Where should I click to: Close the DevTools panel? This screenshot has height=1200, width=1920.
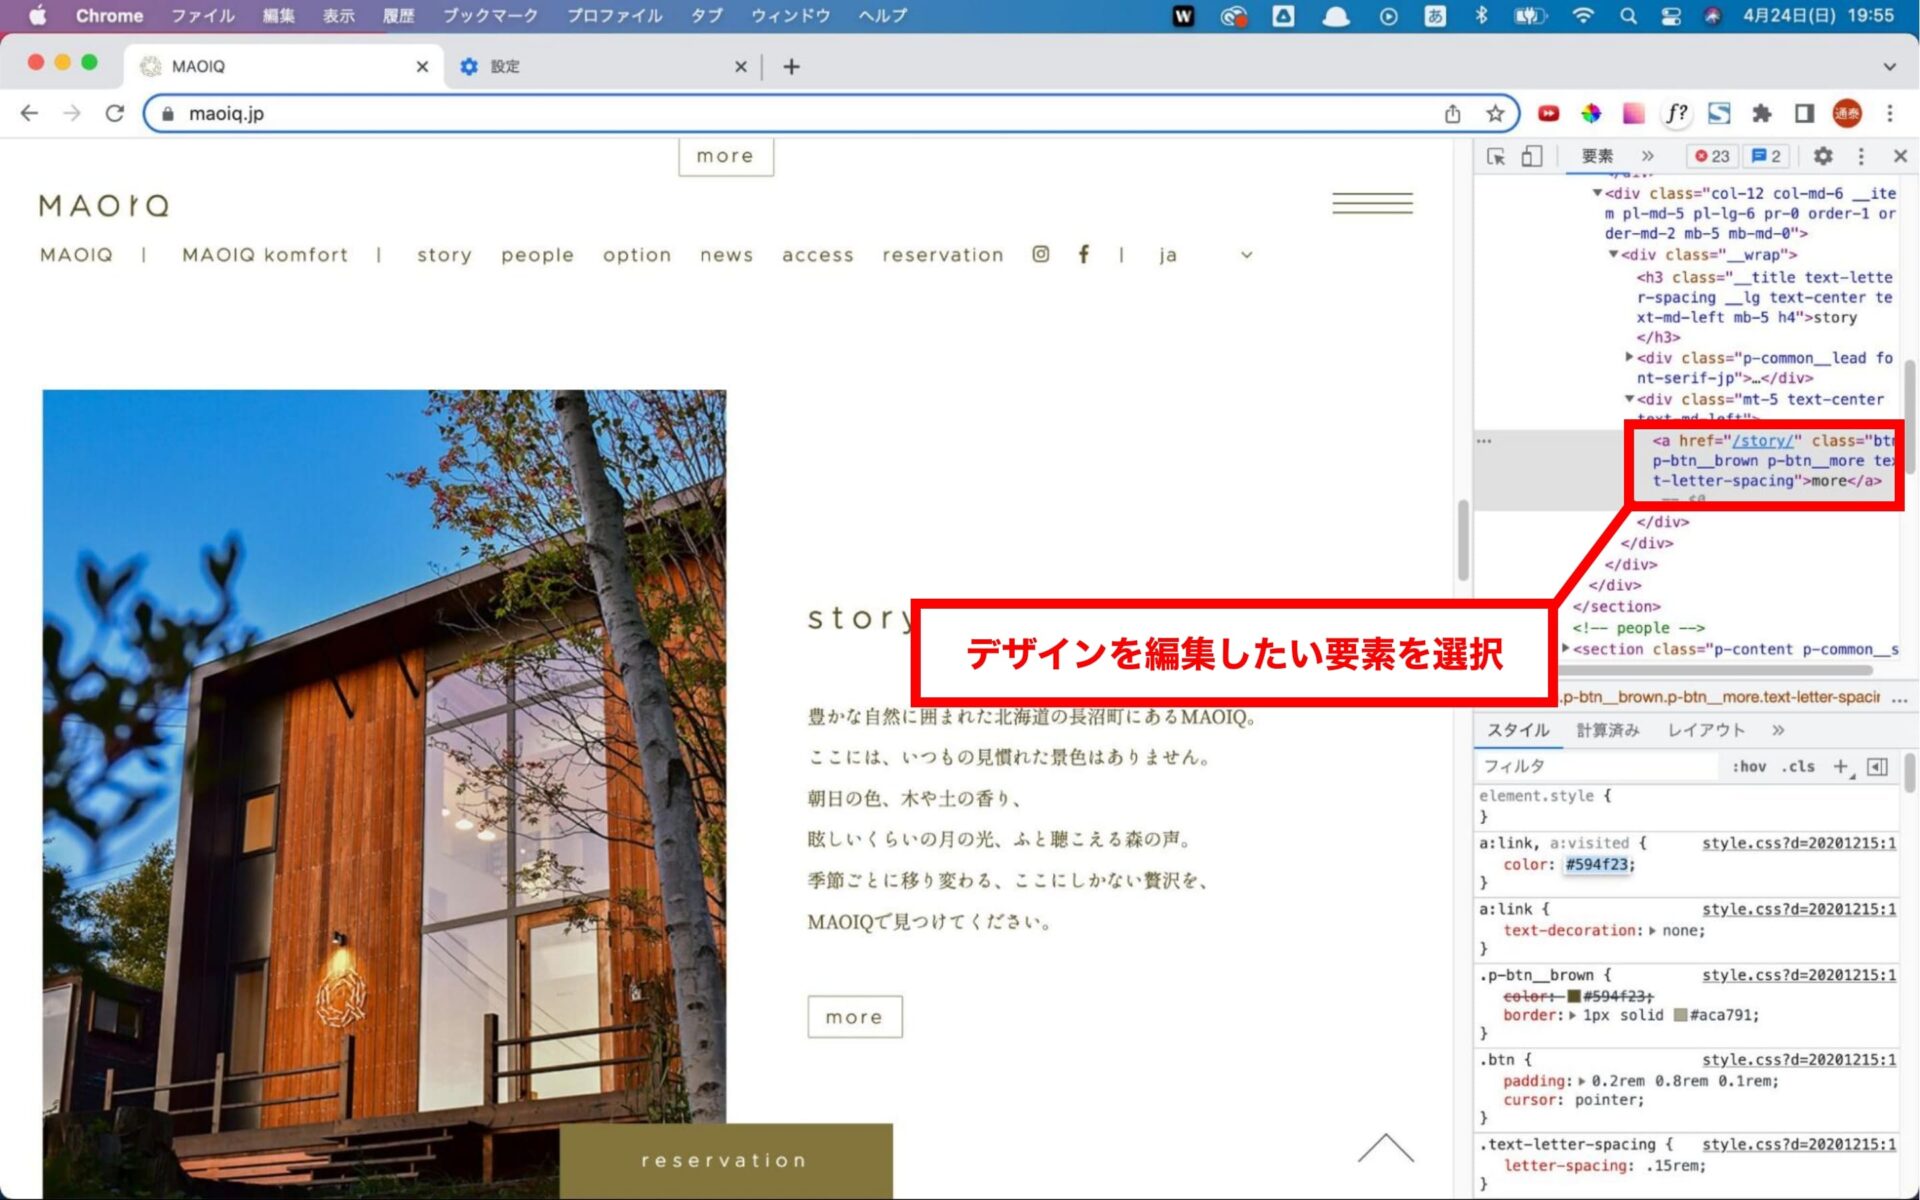coord(1900,156)
